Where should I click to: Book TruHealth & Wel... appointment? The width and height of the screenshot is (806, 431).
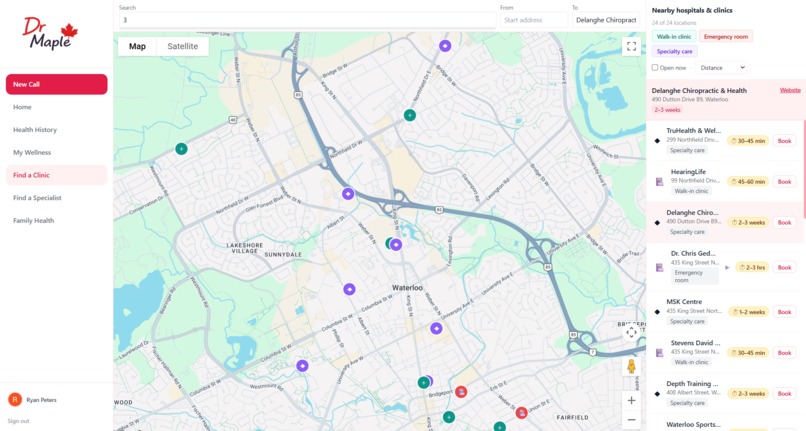coord(784,140)
